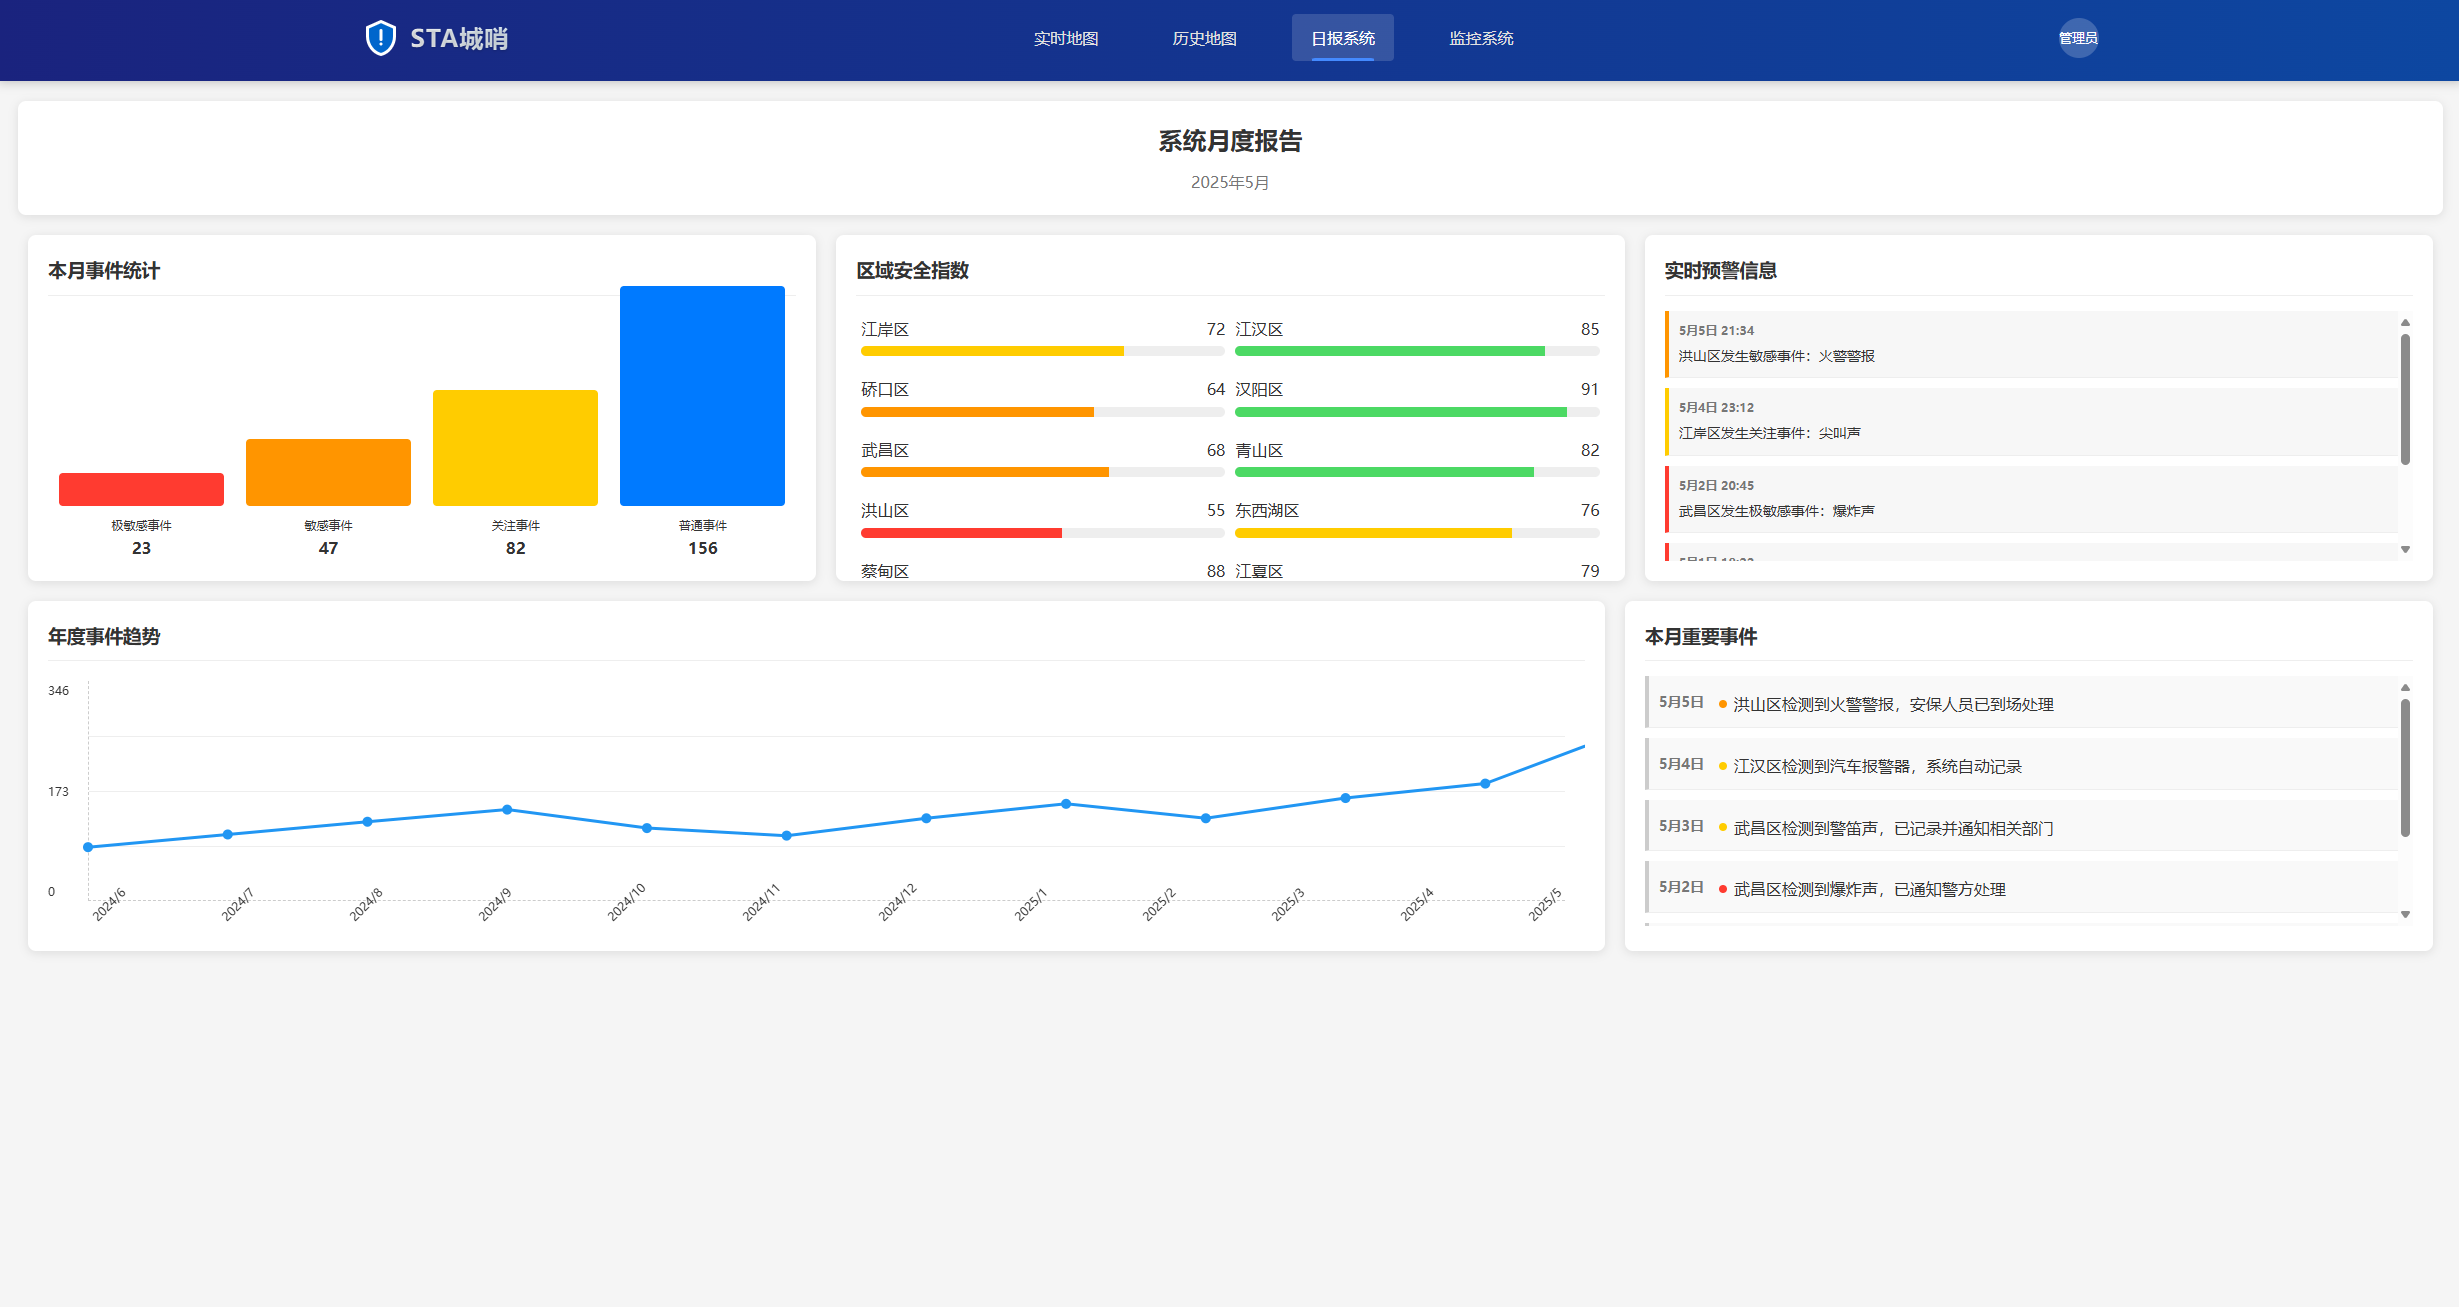2459x1307 pixels.
Task: Select the 日报系统 tab
Action: [1342, 38]
